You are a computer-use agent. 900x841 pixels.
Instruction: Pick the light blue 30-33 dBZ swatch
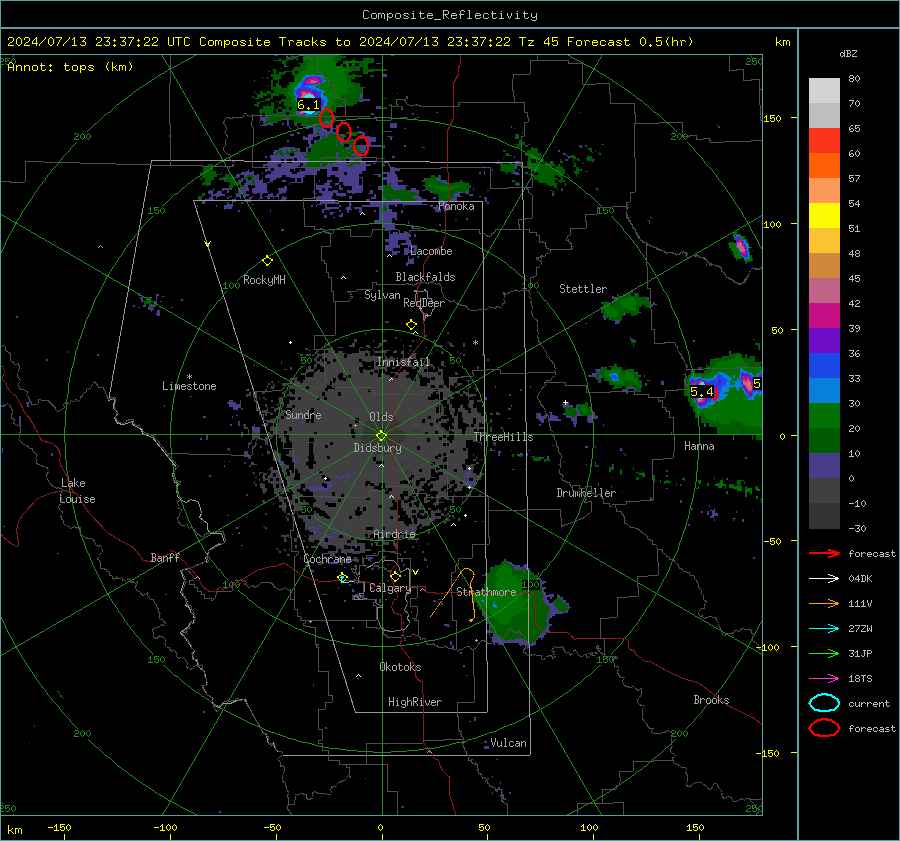(x=824, y=390)
